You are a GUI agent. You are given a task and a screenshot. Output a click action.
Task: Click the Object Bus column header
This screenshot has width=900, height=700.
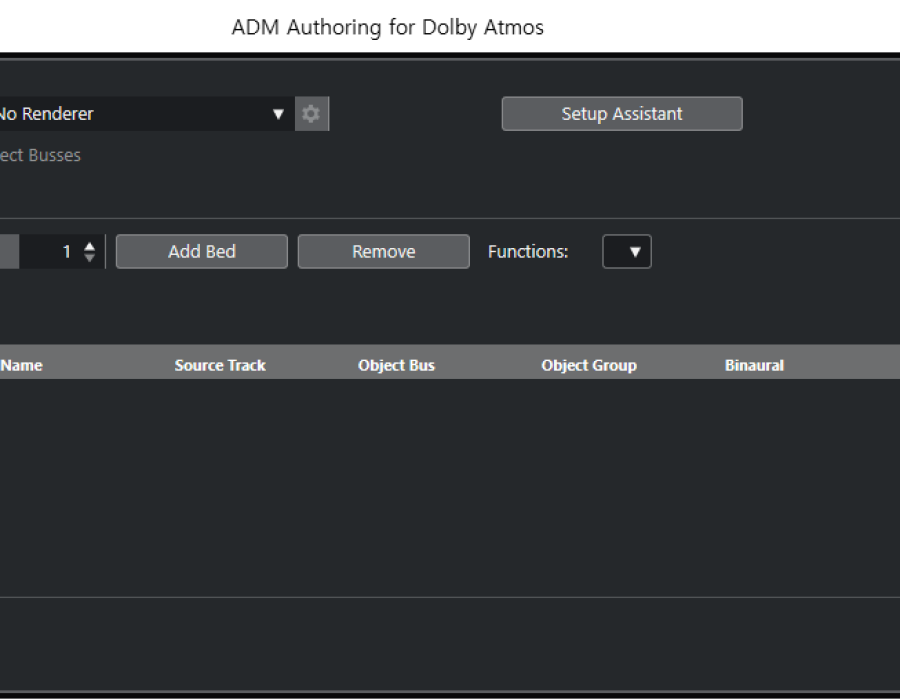tap(396, 365)
